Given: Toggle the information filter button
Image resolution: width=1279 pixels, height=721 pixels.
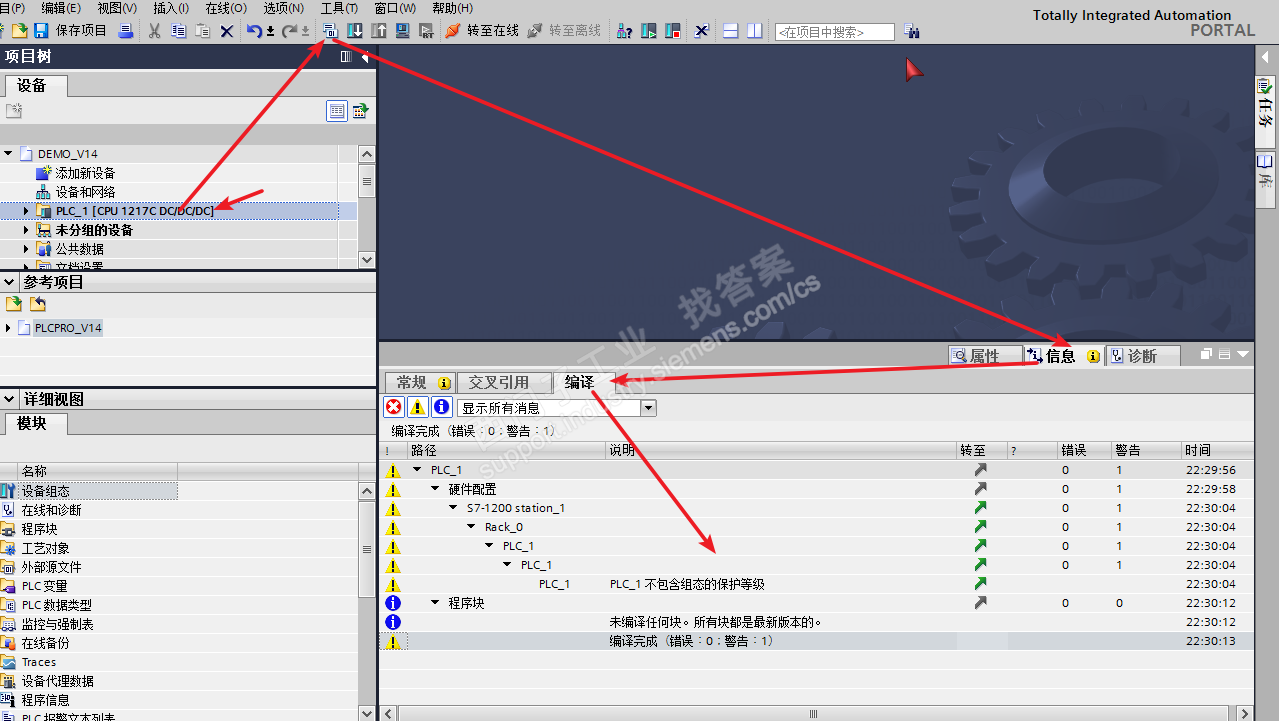Looking at the screenshot, I should point(442,407).
